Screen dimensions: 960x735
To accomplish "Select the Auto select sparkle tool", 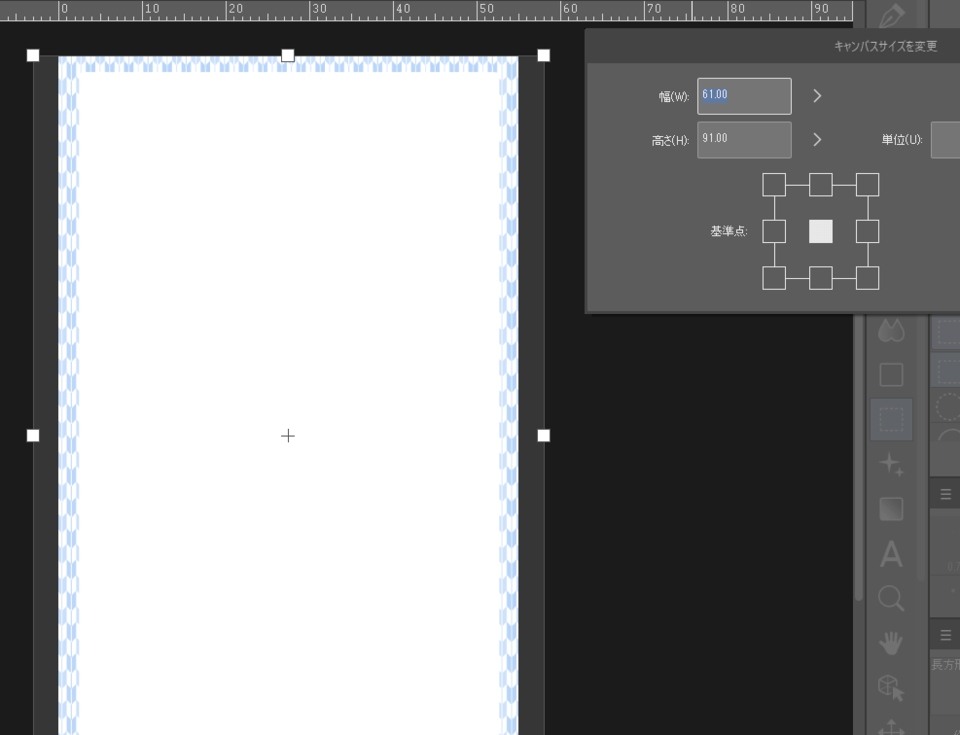I will coord(891,464).
